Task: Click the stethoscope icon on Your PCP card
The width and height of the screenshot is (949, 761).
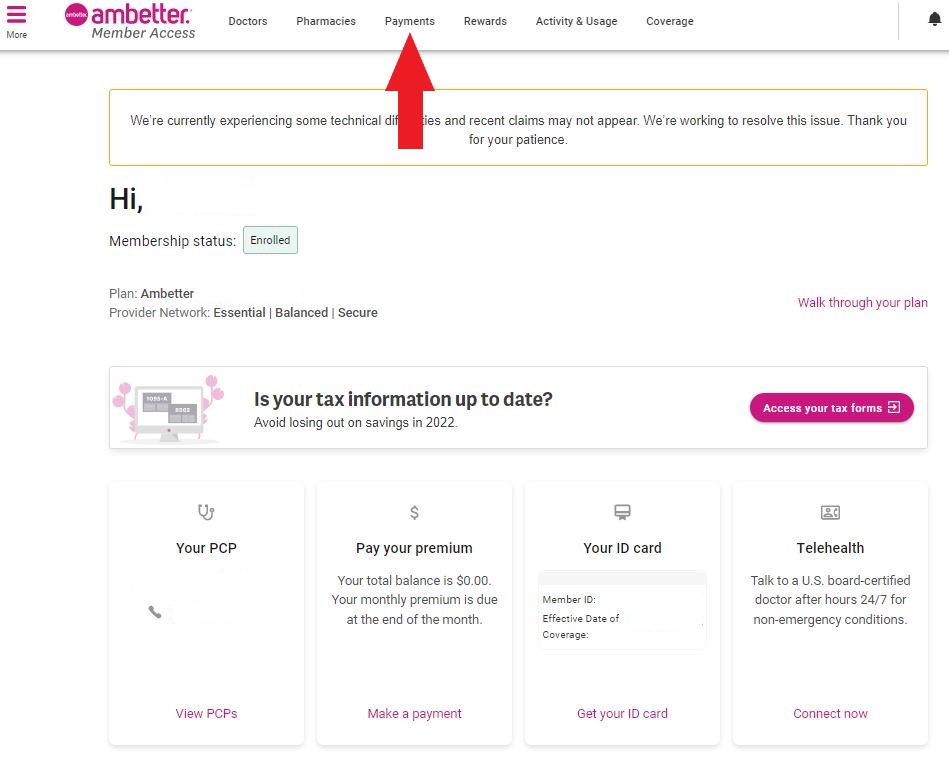Action: pos(206,512)
